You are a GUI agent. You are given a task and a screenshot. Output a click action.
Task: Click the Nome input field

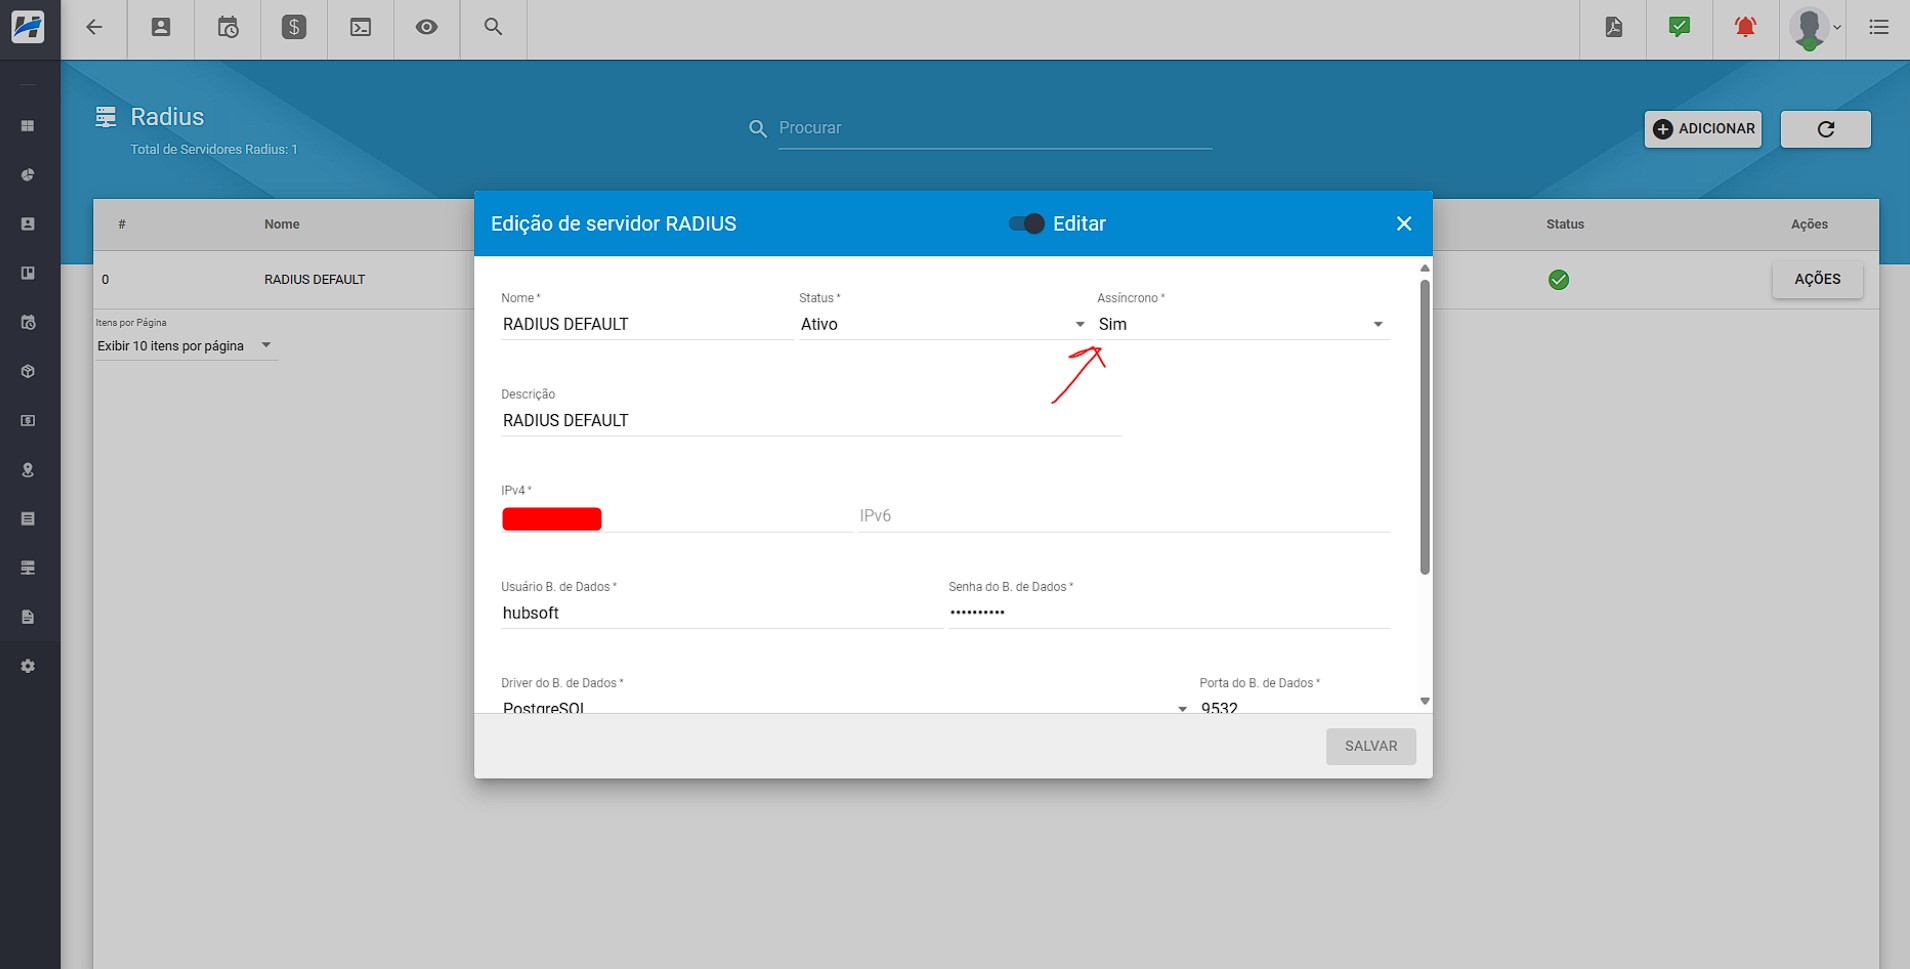coord(646,324)
